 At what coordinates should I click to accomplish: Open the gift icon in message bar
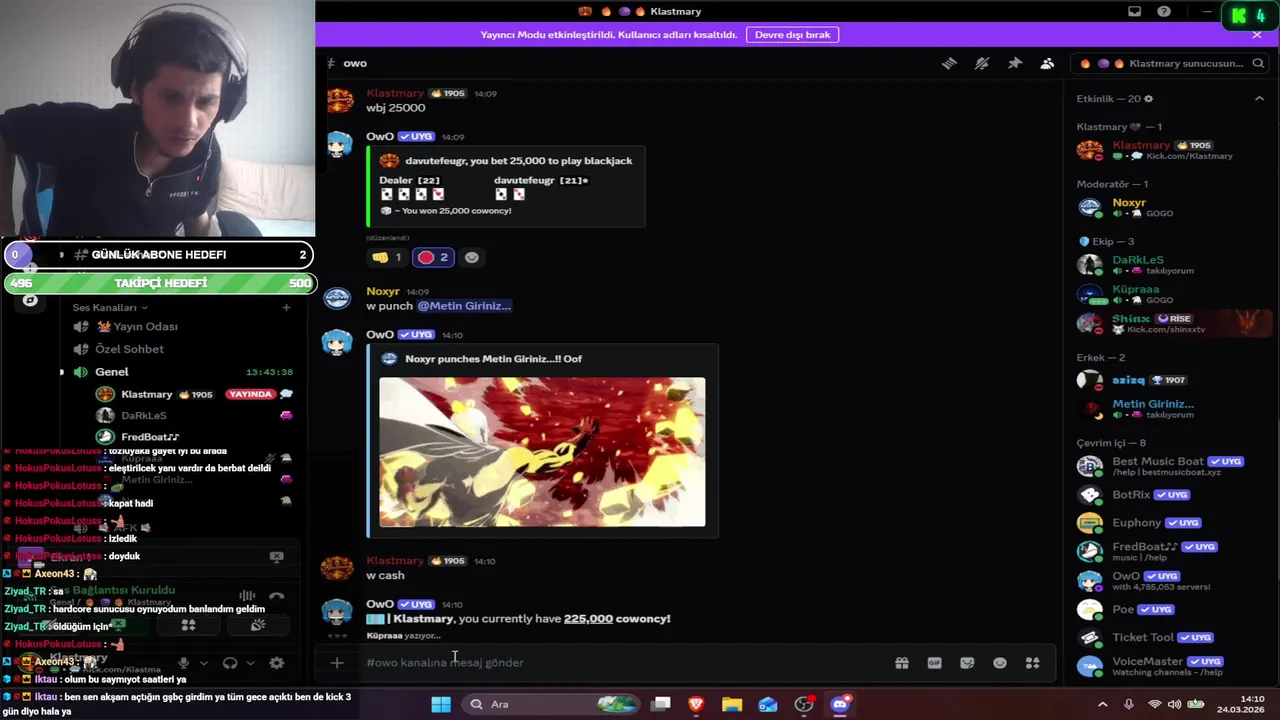coord(902,662)
